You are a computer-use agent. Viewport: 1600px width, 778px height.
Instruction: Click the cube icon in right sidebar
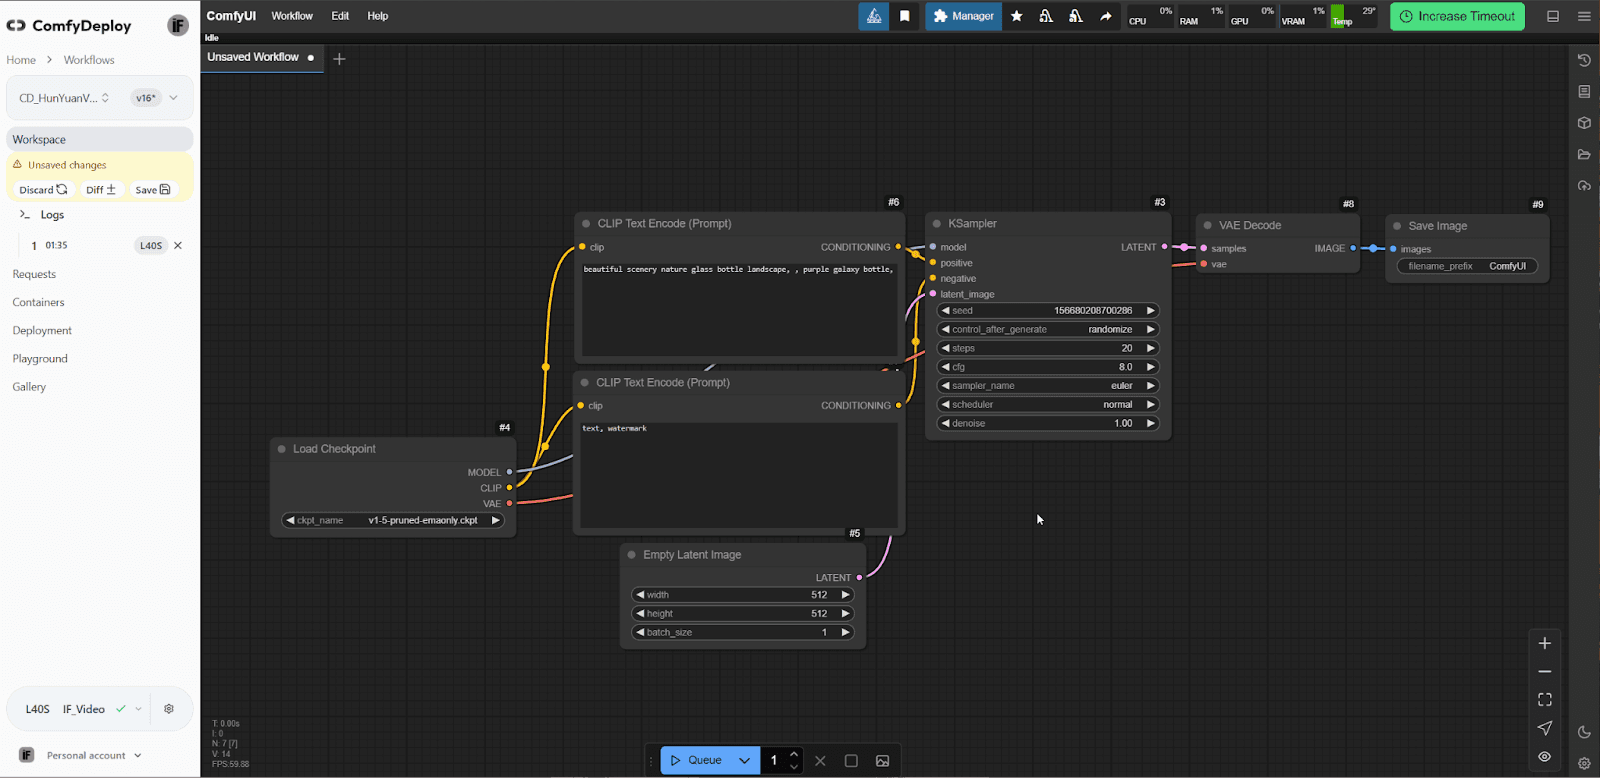[x=1584, y=123]
